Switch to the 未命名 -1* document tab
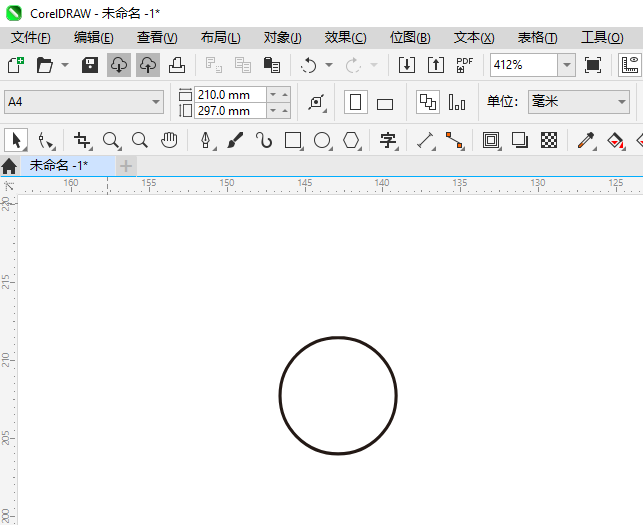This screenshot has width=643, height=525. (68, 166)
